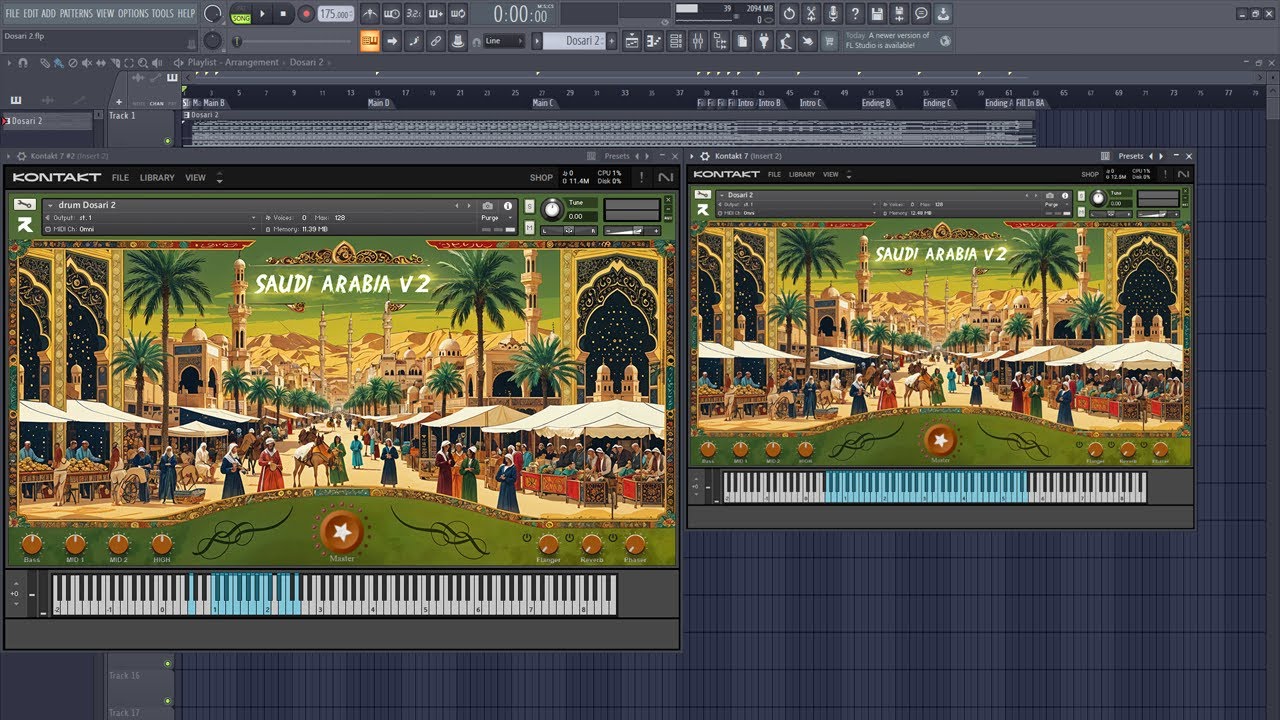Click the Play button in transport
The image size is (1280, 720).
[263, 13]
